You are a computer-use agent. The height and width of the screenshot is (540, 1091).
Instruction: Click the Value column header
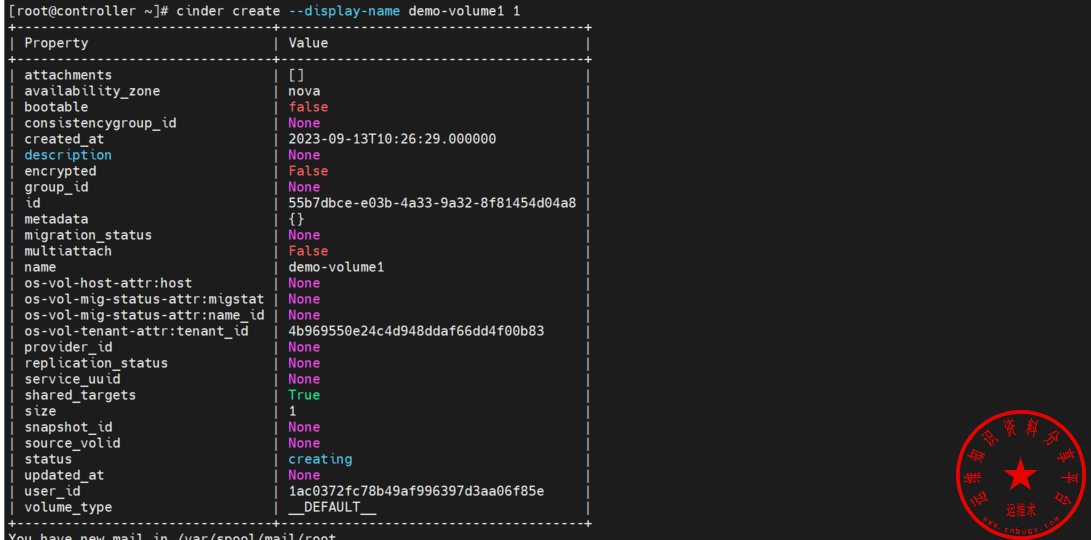click(308, 43)
